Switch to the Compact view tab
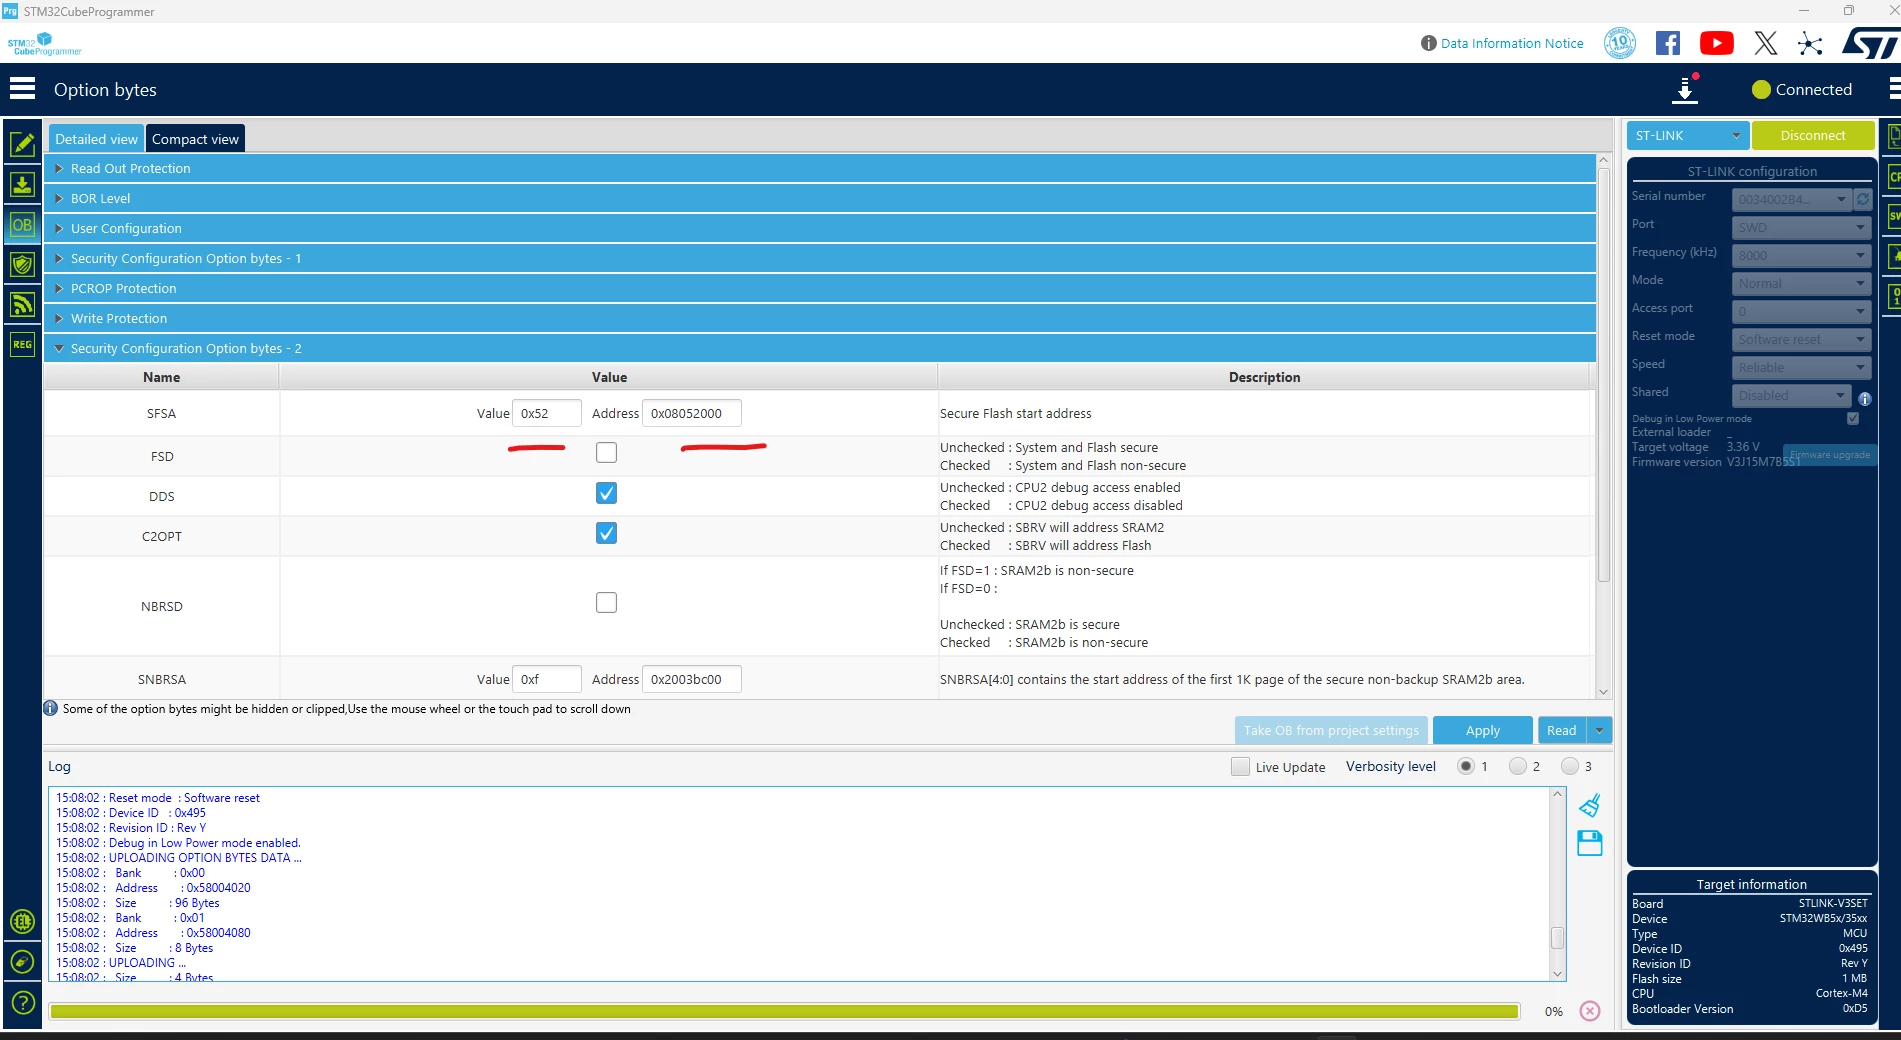Image resolution: width=1901 pixels, height=1040 pixels. click(195, 139)
